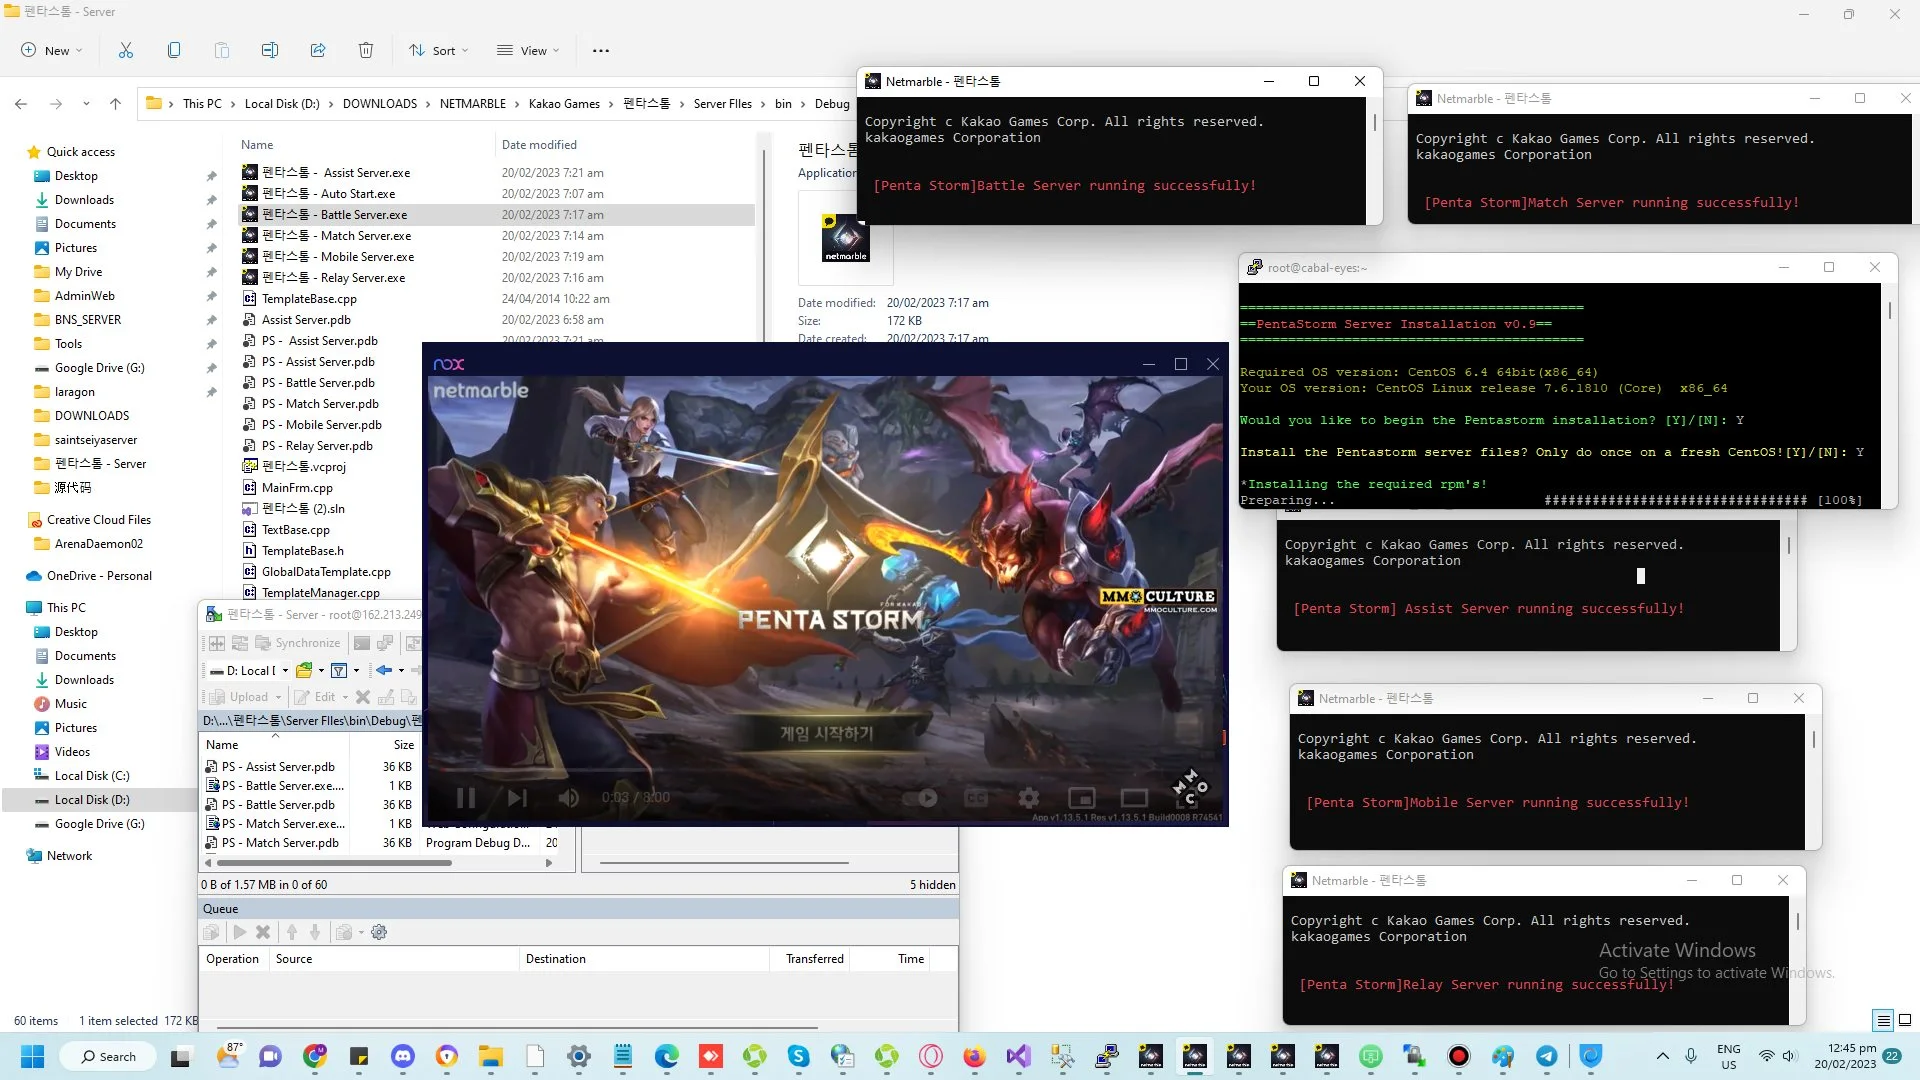Image resolution: width=1920 pixels, height=1080 pixels.
Task: Select Local Disk (C:) in the navigation pane
Action: point(92,776)
